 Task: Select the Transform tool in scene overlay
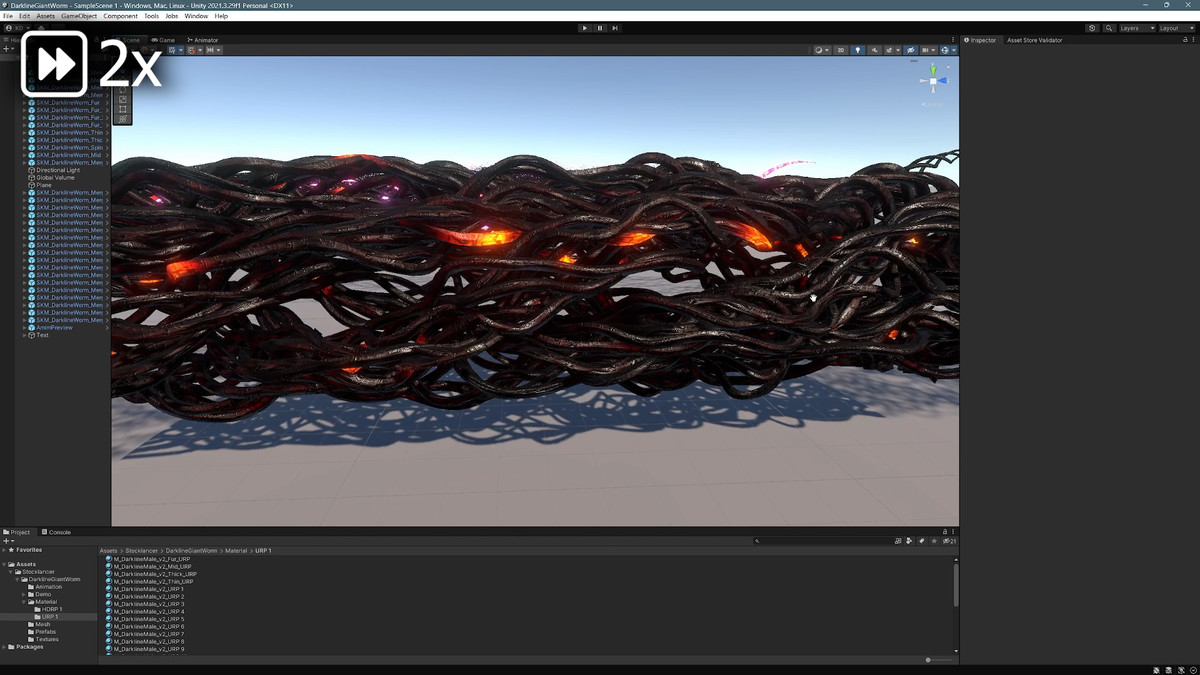[123, 119]
